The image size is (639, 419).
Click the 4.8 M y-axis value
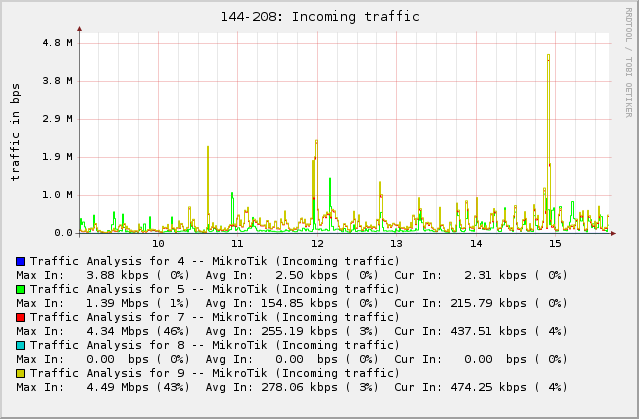coord(56,43)
